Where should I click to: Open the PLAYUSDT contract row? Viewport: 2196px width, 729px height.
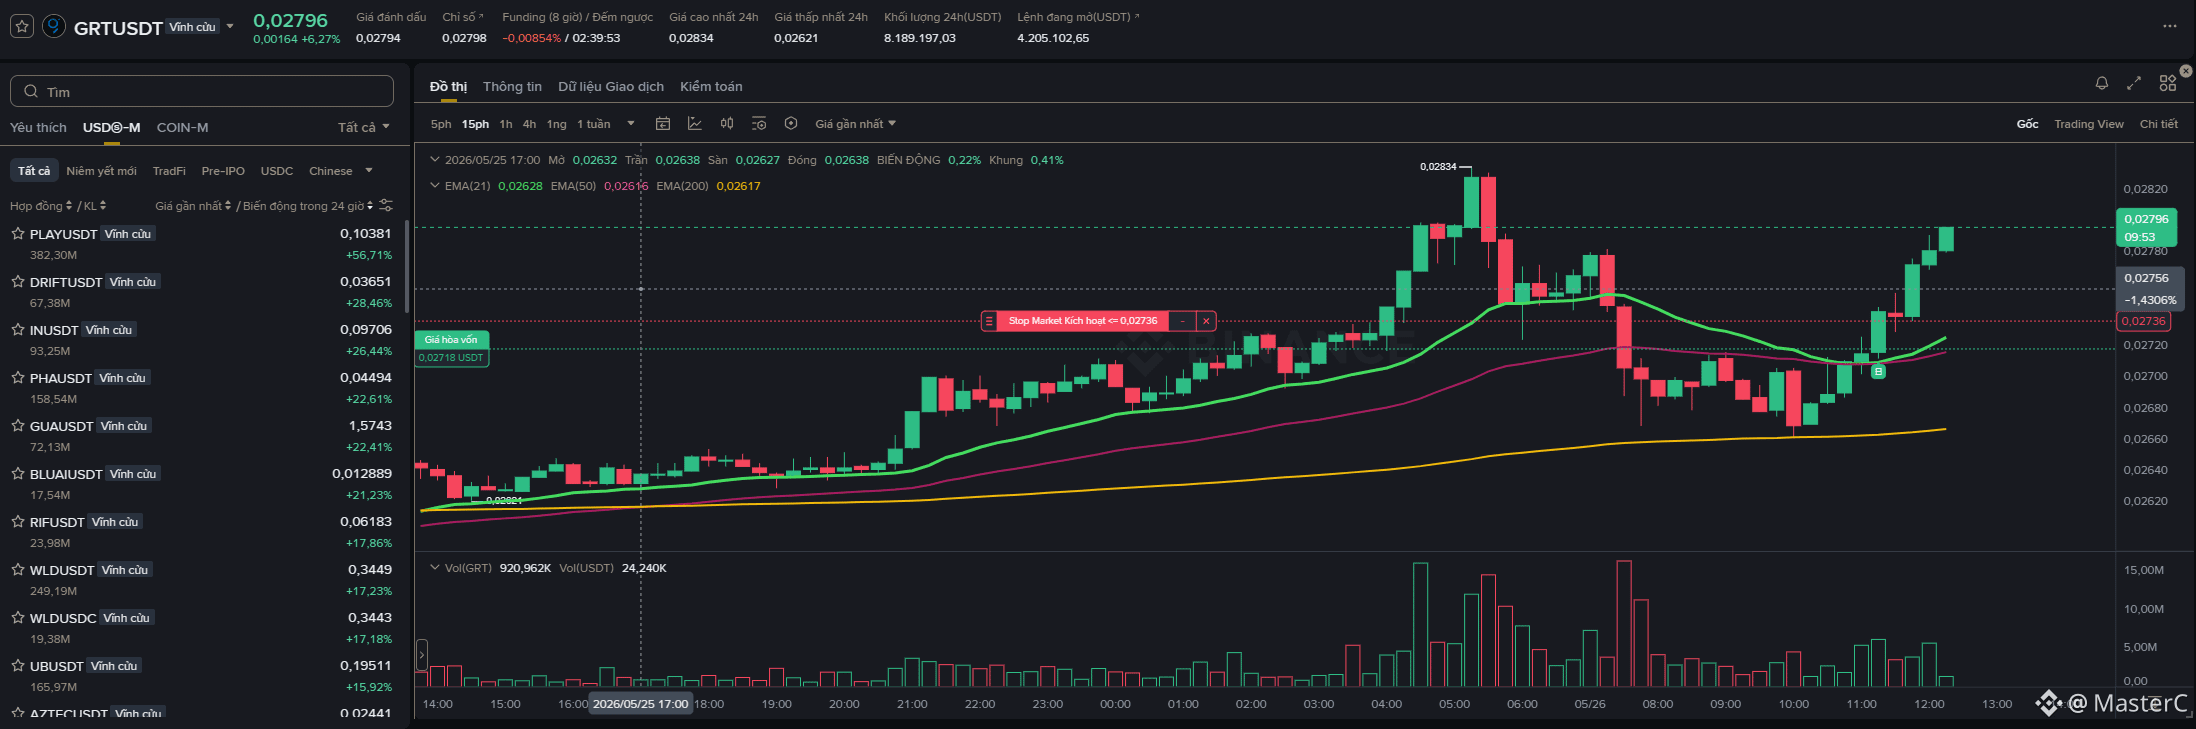[202, 243]
